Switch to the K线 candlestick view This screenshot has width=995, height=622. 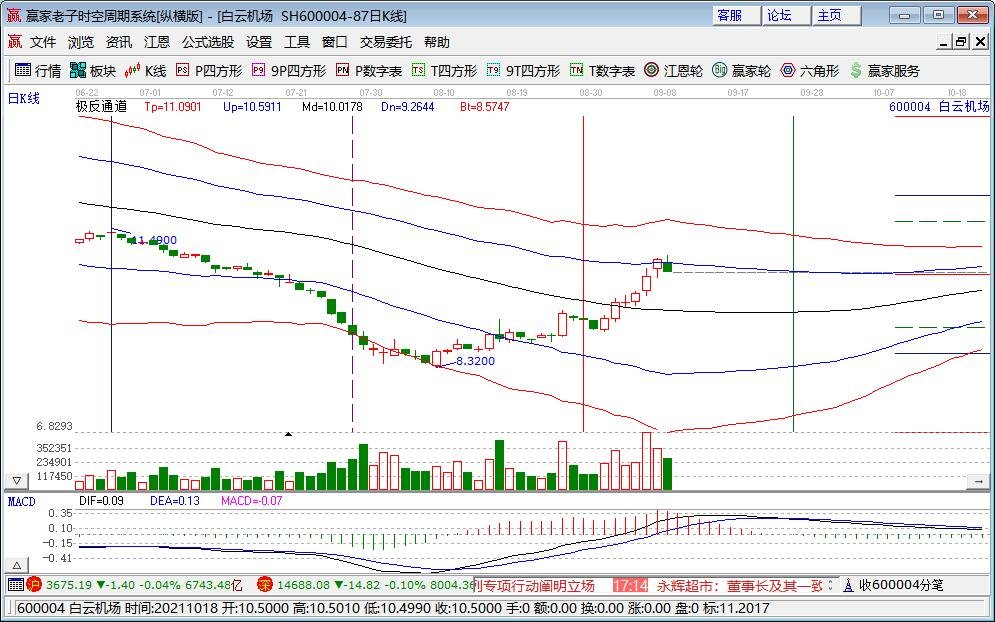(x=145, y=70)
